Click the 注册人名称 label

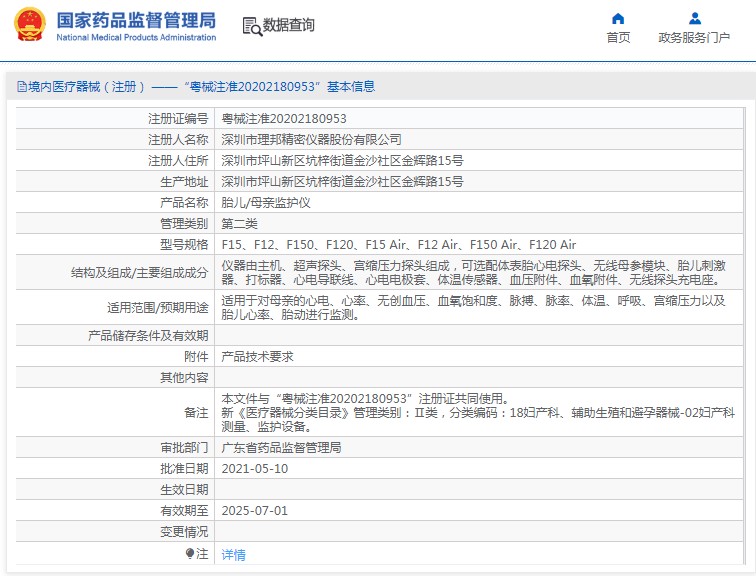[x=178, y=140]
